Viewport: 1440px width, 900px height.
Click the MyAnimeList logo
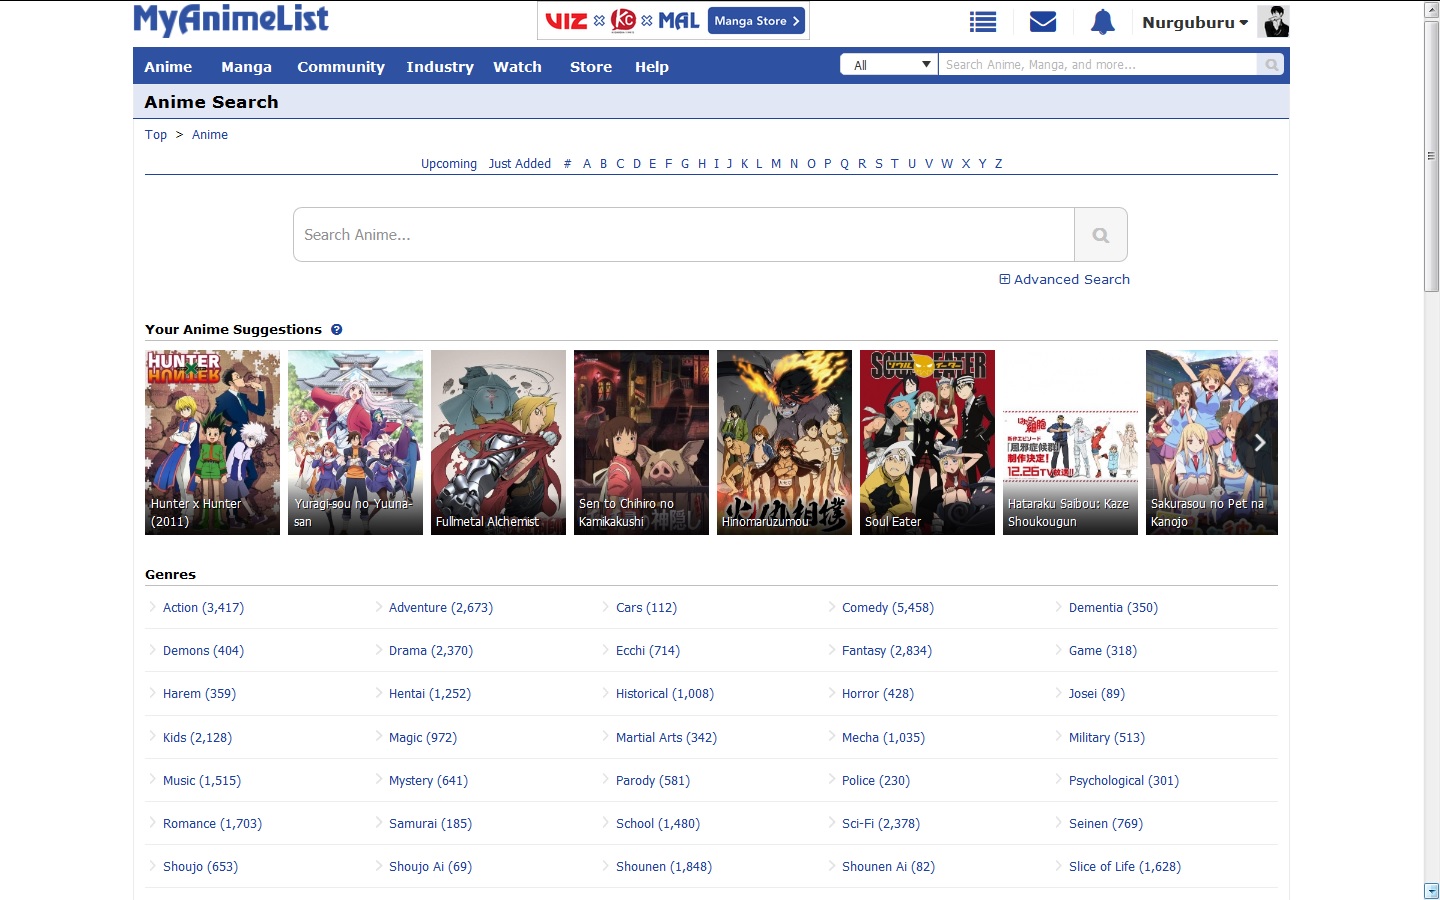[231, 20]
